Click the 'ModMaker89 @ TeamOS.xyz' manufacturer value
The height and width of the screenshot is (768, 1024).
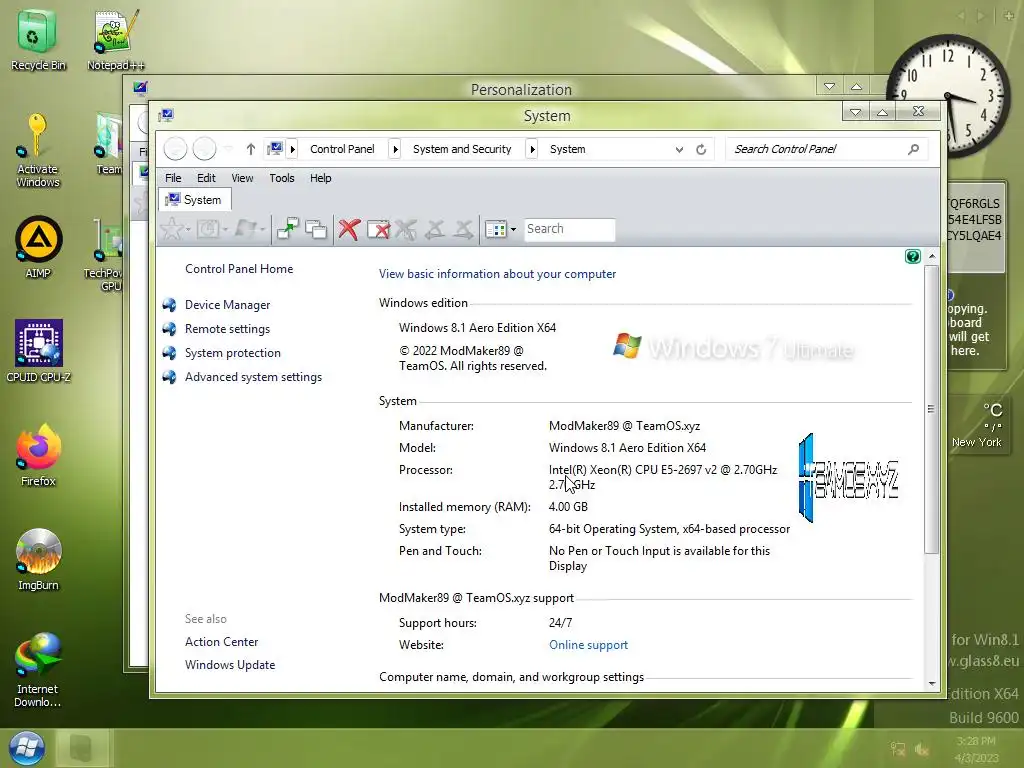(x=624, y=426)
